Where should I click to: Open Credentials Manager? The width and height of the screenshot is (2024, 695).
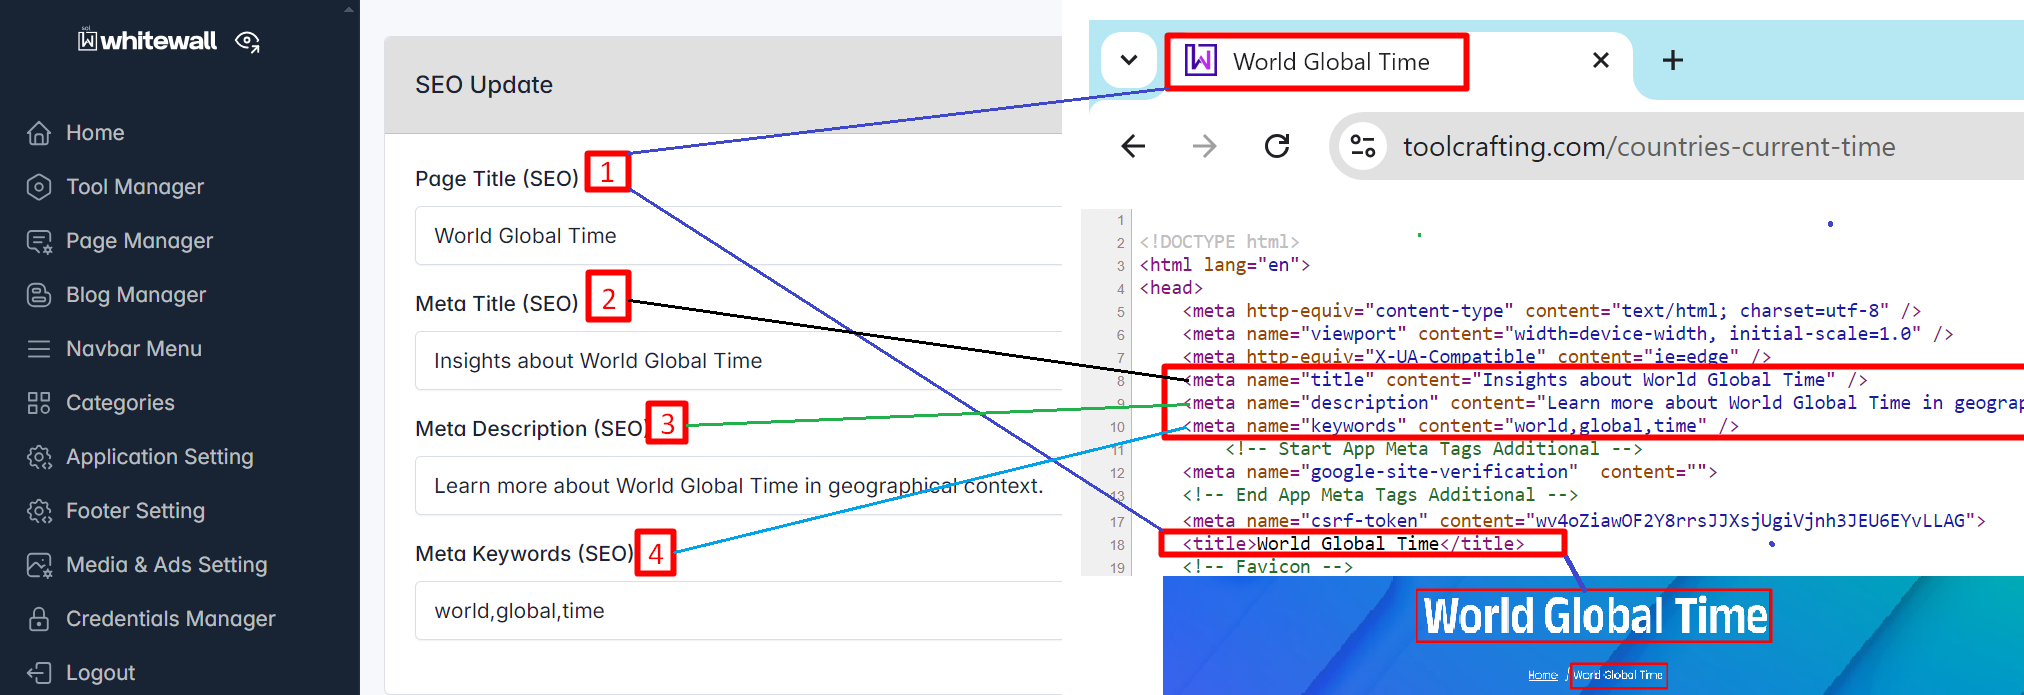click(x=171, y=619)
